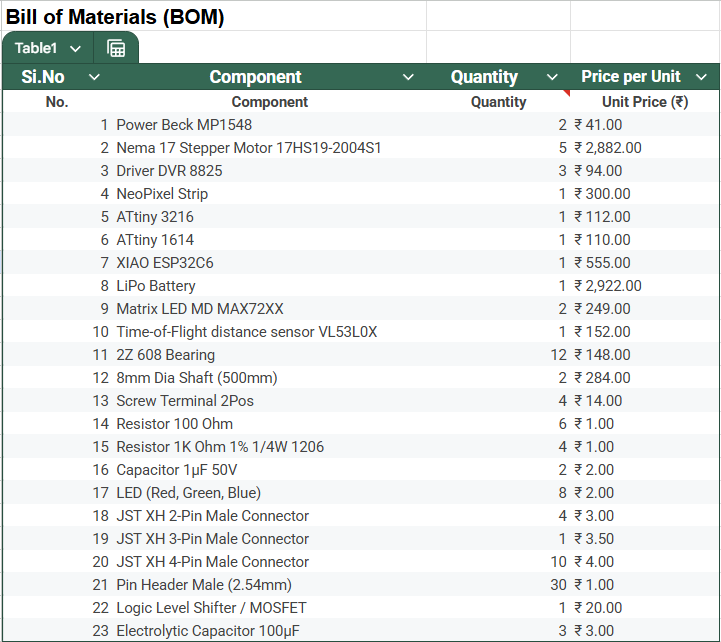721x642 pixels.
Task: Click the Price per Unit header label
Action: click(630, 76)
